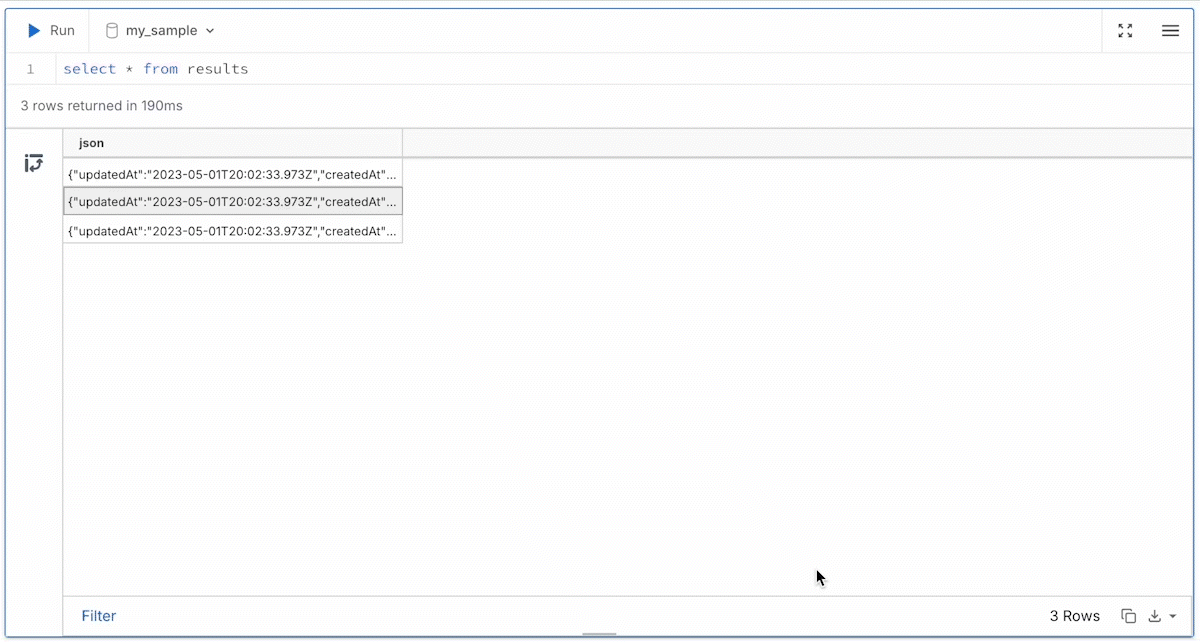Viewport: 1200px width, 642px height.
Task: Expand the download options arrow
Action: pyautogui.click(x=1173, y=617)
